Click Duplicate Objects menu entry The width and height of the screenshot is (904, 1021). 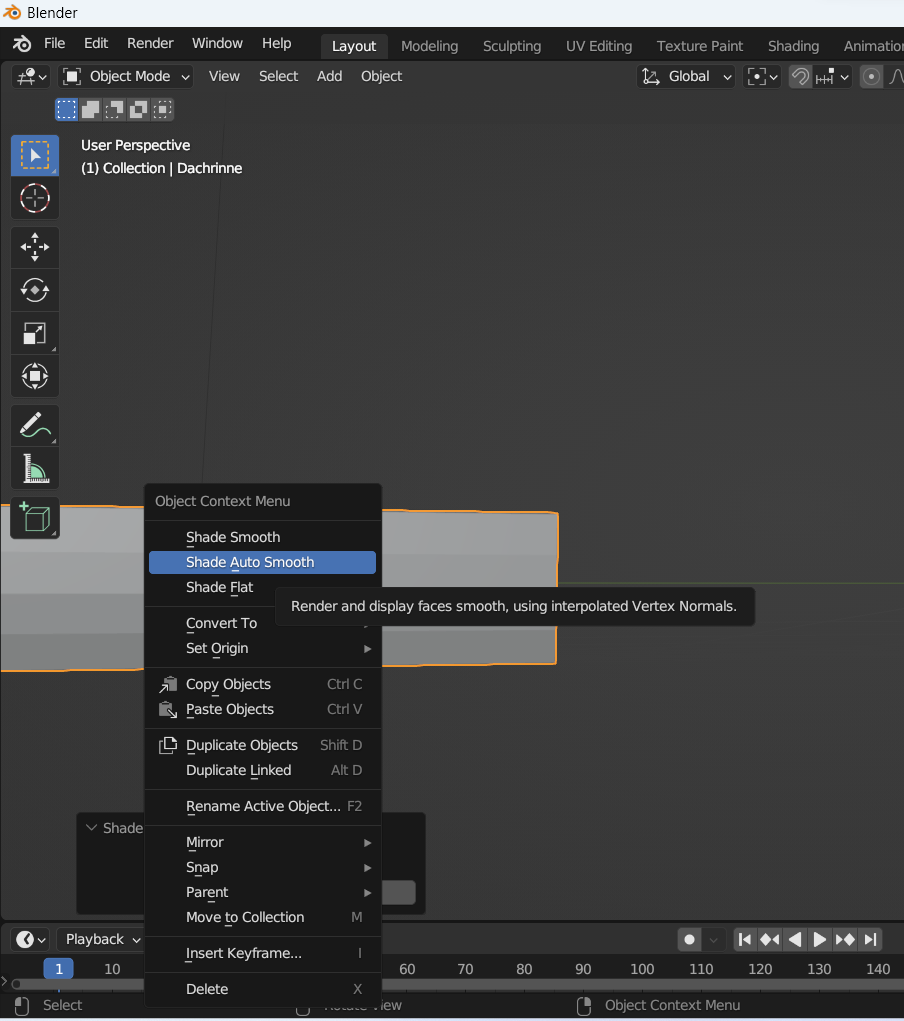pyautogui.click(x=242, y=745)
